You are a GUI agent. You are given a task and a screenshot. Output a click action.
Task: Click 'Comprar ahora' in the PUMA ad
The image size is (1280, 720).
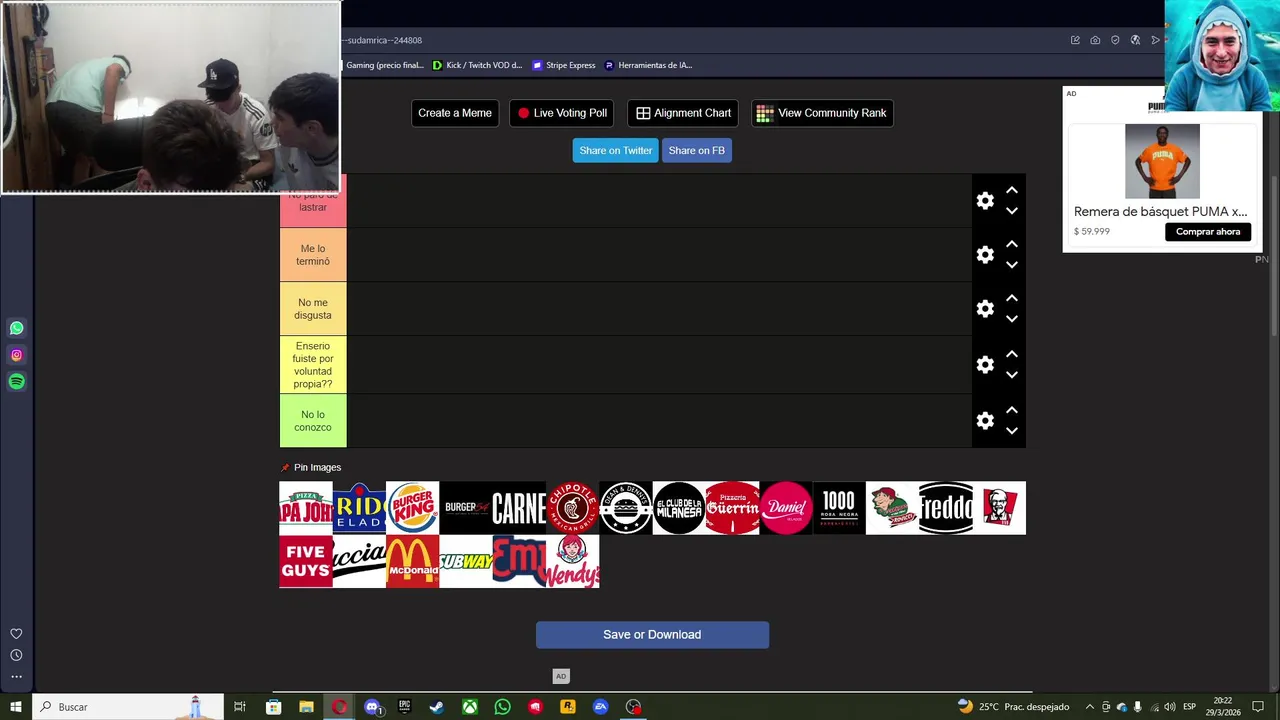pyautogui.click(x=1207, y=231)
